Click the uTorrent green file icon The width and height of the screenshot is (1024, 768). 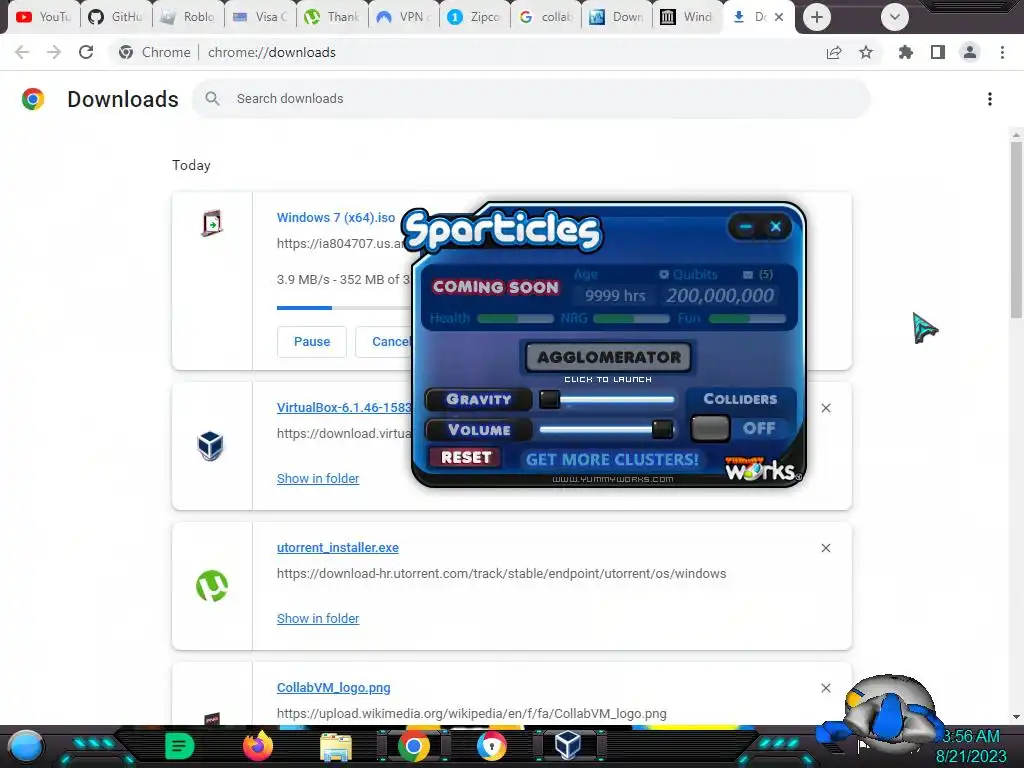click(212, 586)
